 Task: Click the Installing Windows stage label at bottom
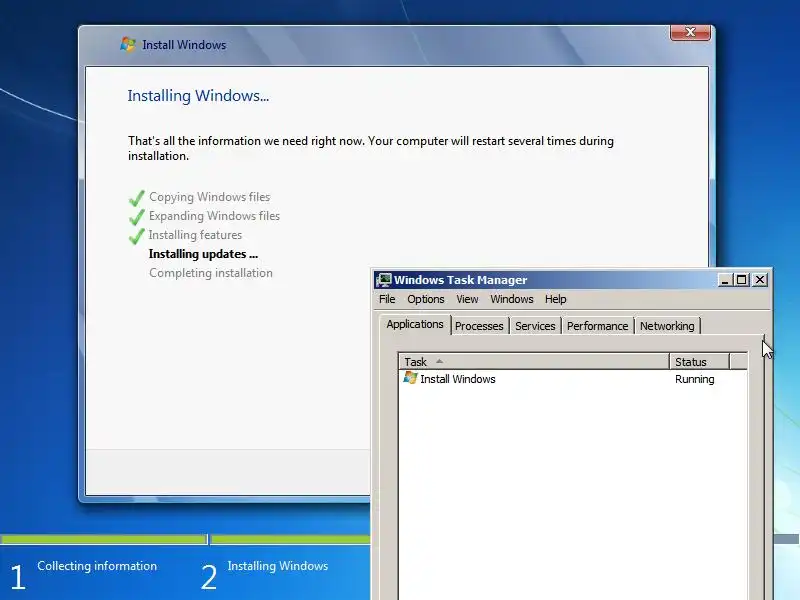coord(278,566)
